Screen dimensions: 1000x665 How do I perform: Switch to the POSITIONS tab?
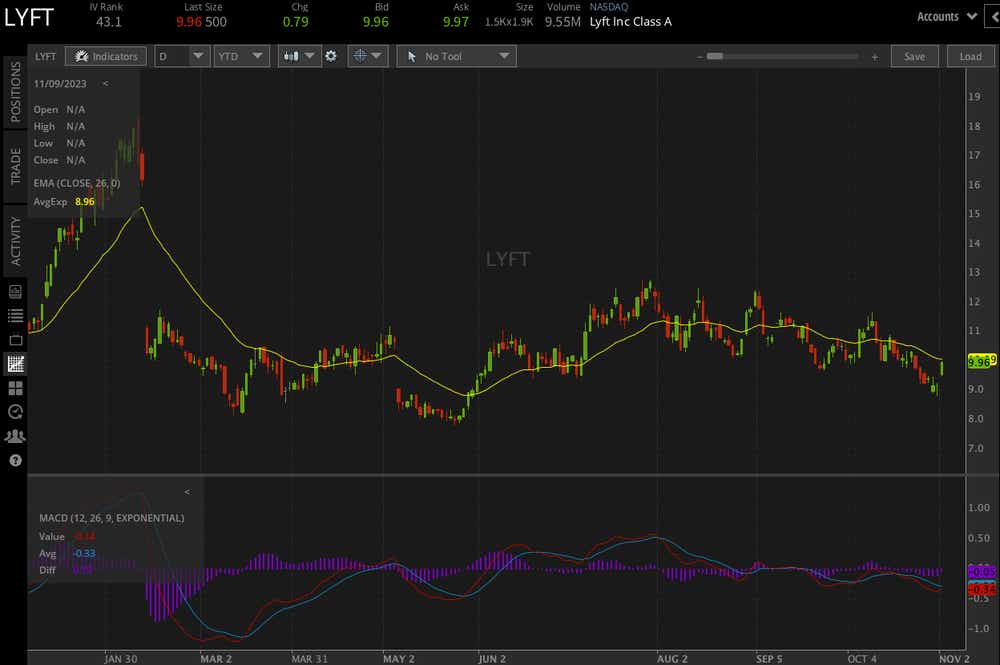pos(15,92)
